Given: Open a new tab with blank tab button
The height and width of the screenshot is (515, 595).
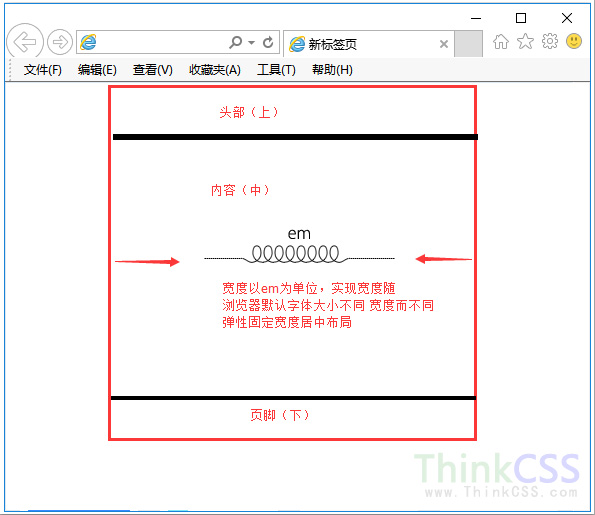Looking at the screenshot, I should coord(468,44).
